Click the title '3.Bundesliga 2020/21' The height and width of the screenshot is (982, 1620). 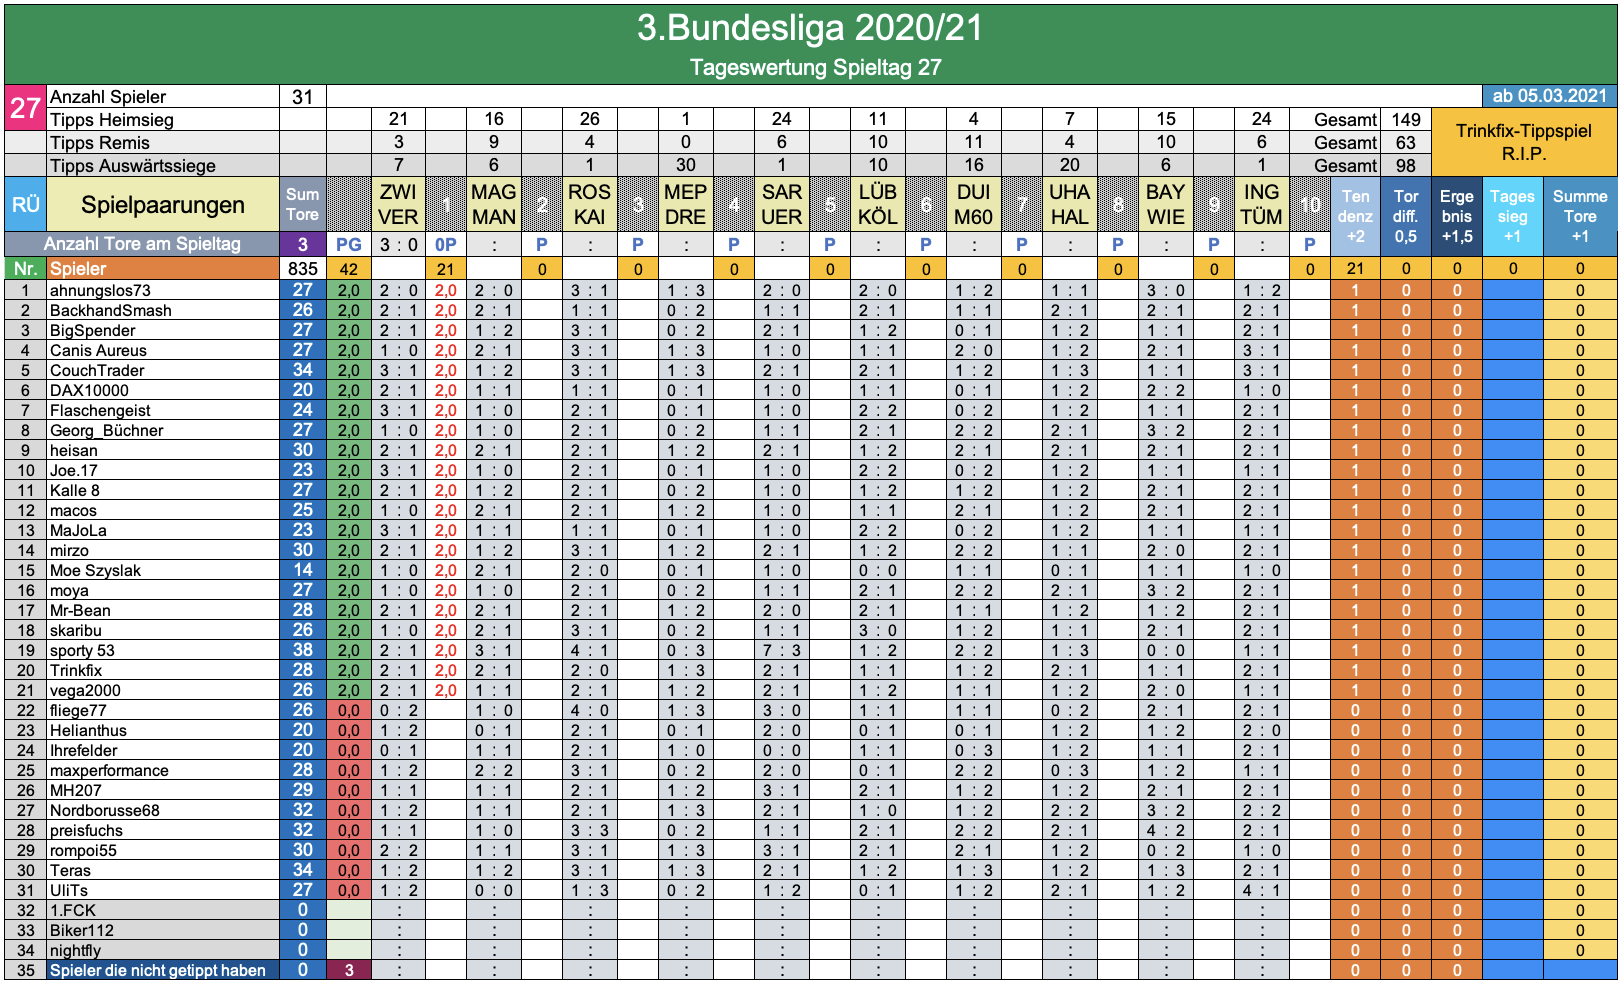point(810,28)
